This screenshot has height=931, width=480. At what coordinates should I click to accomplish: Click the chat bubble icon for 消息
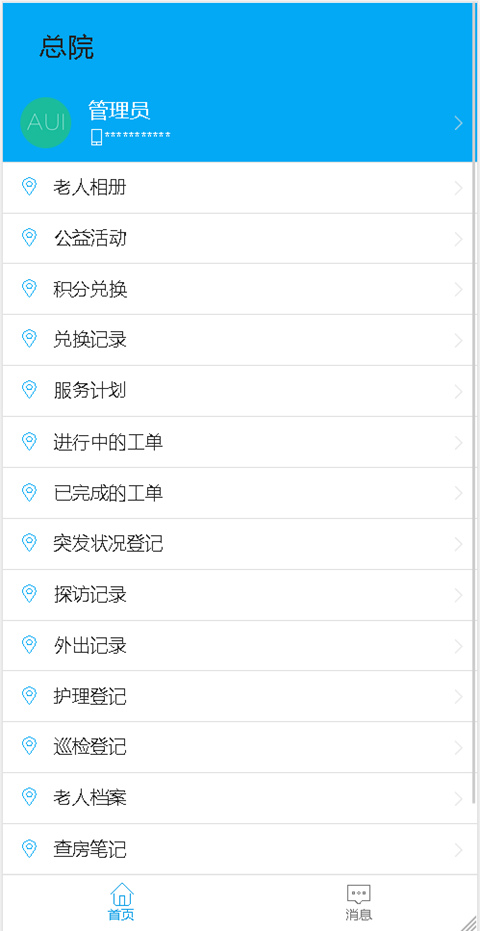pos(359,895)
